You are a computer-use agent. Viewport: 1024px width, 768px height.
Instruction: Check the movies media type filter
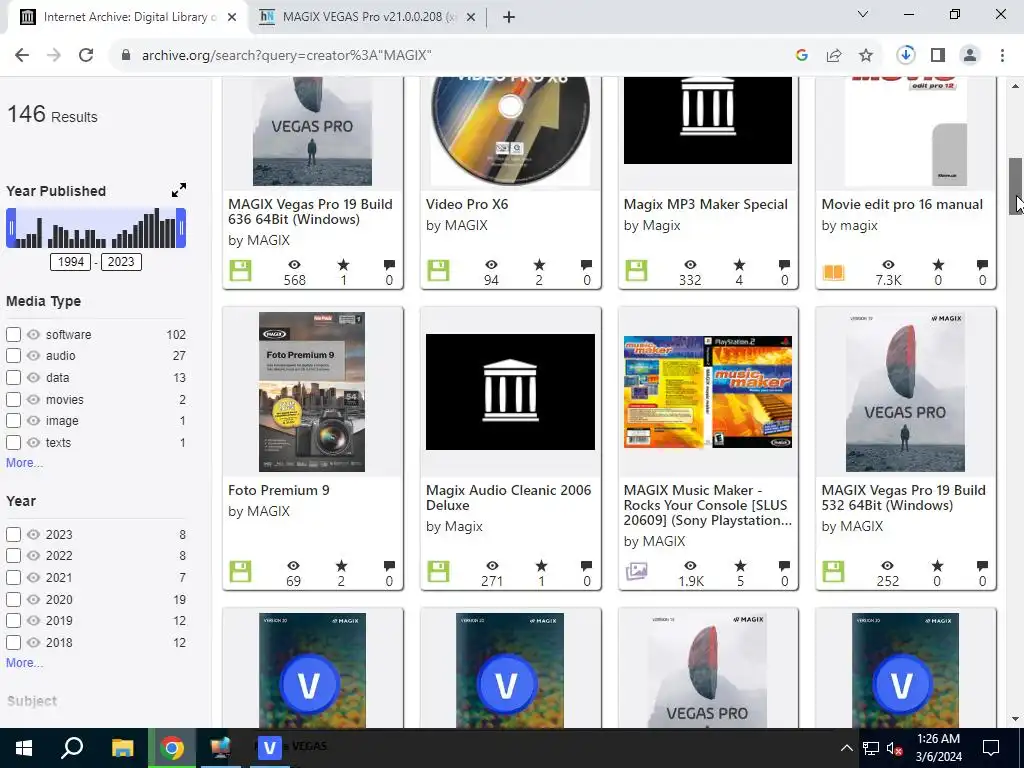[x=13, y=399]
